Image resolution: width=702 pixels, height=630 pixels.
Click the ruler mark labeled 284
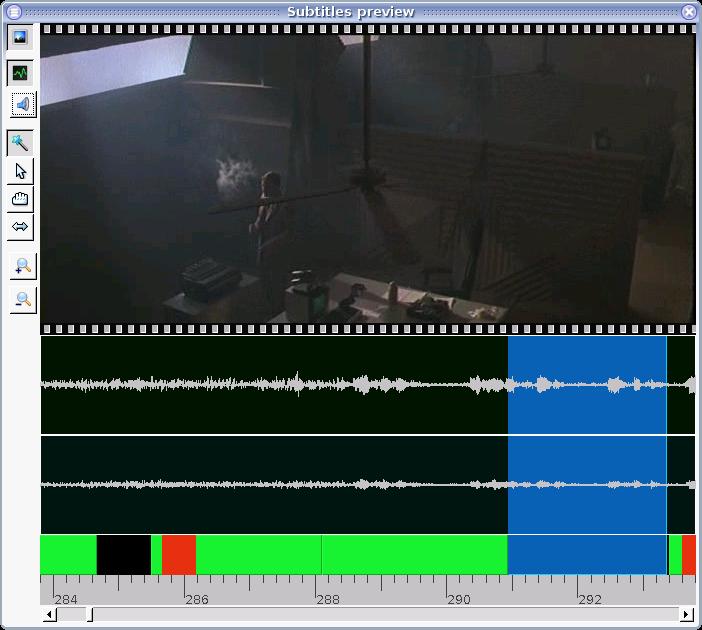pos(65,599)
